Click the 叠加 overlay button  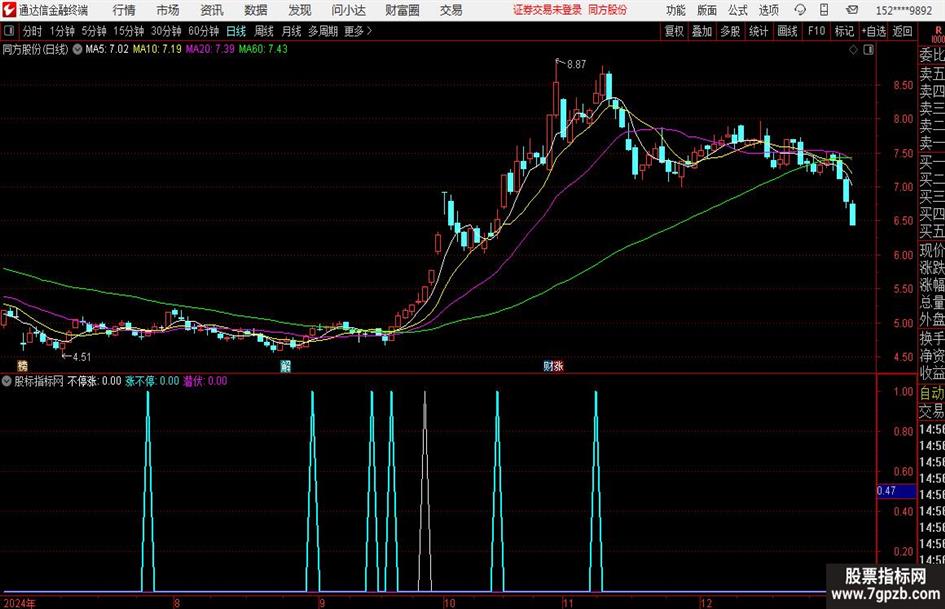pos(702,31)
